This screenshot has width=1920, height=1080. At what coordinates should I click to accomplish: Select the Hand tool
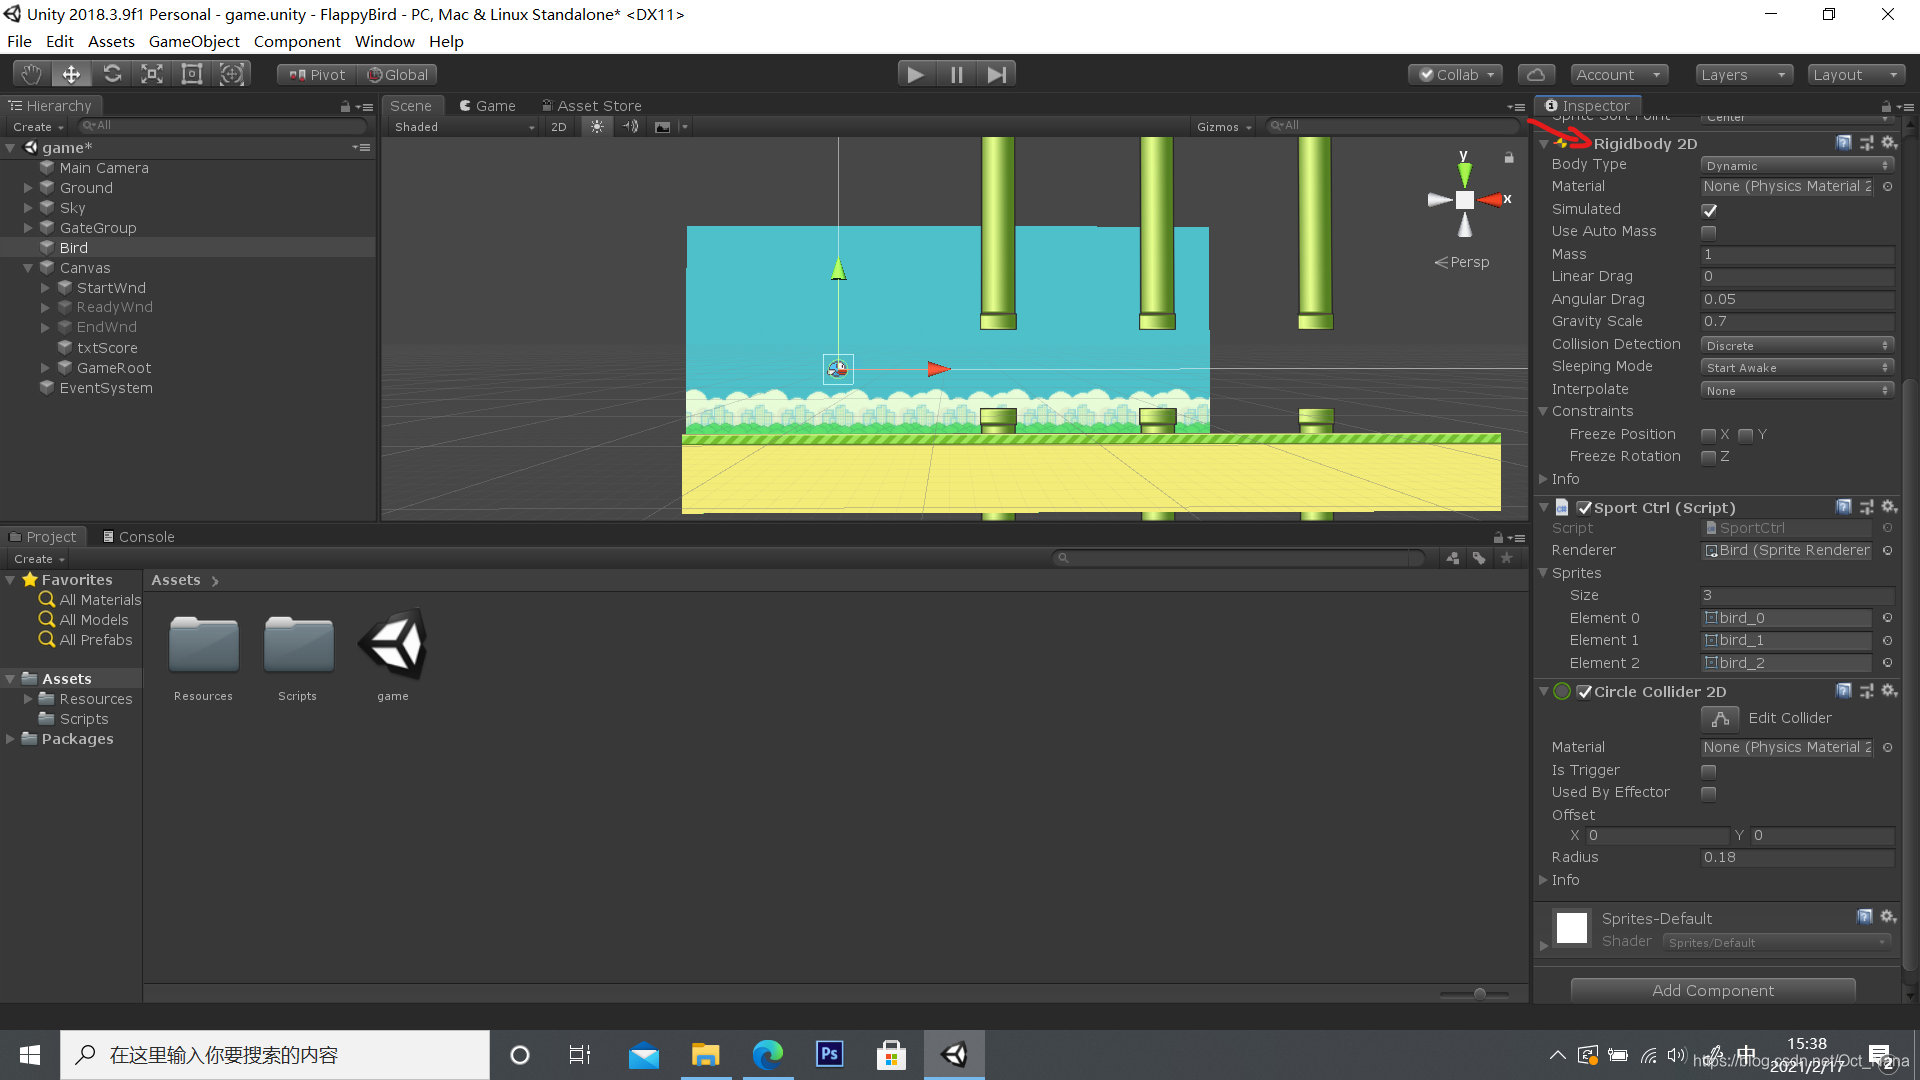coord(31,74)
